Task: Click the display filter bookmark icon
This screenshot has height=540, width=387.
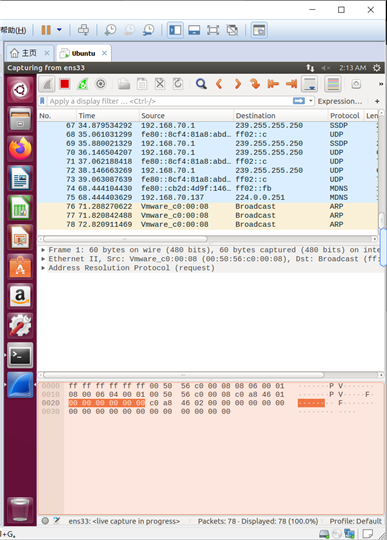Action: [x=42, y=101]
